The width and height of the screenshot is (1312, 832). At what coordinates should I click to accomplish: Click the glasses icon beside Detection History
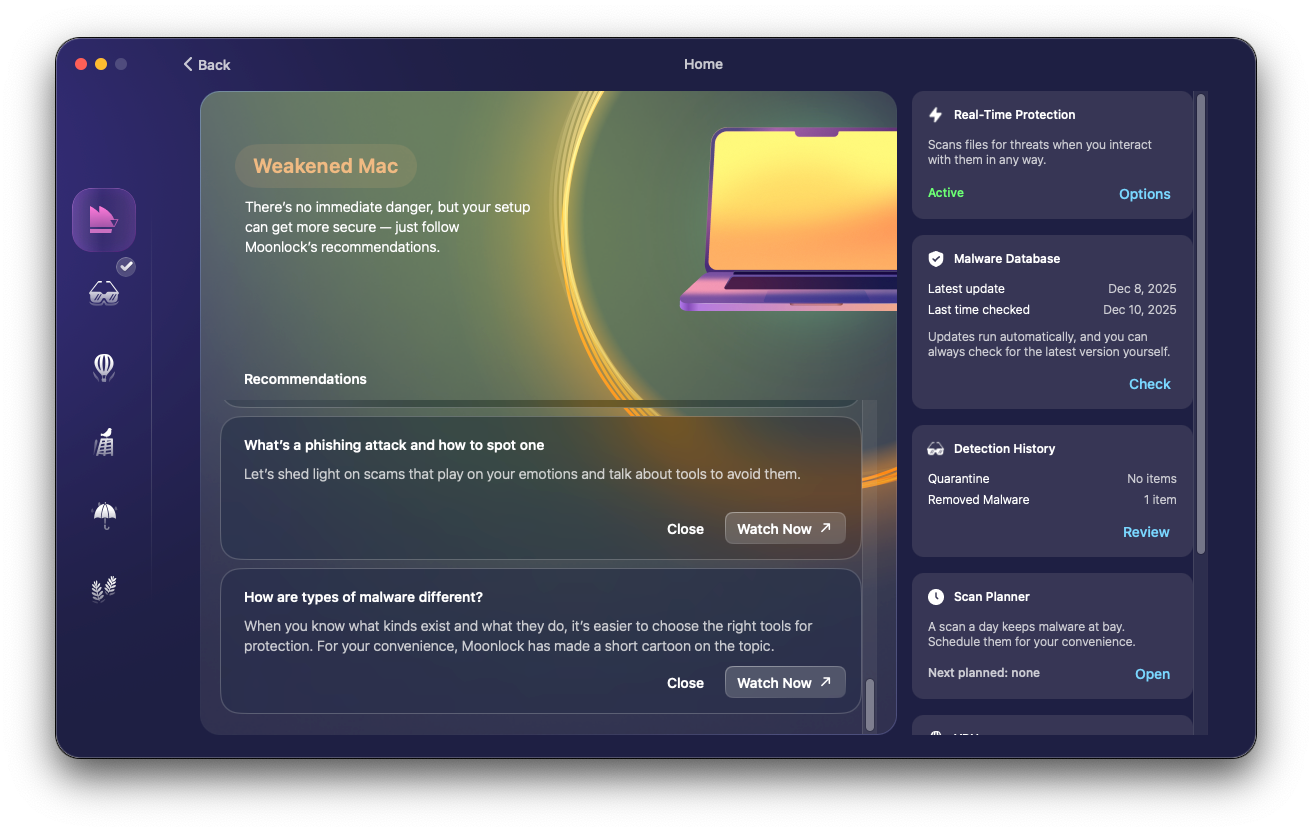[x=936, y=449]
